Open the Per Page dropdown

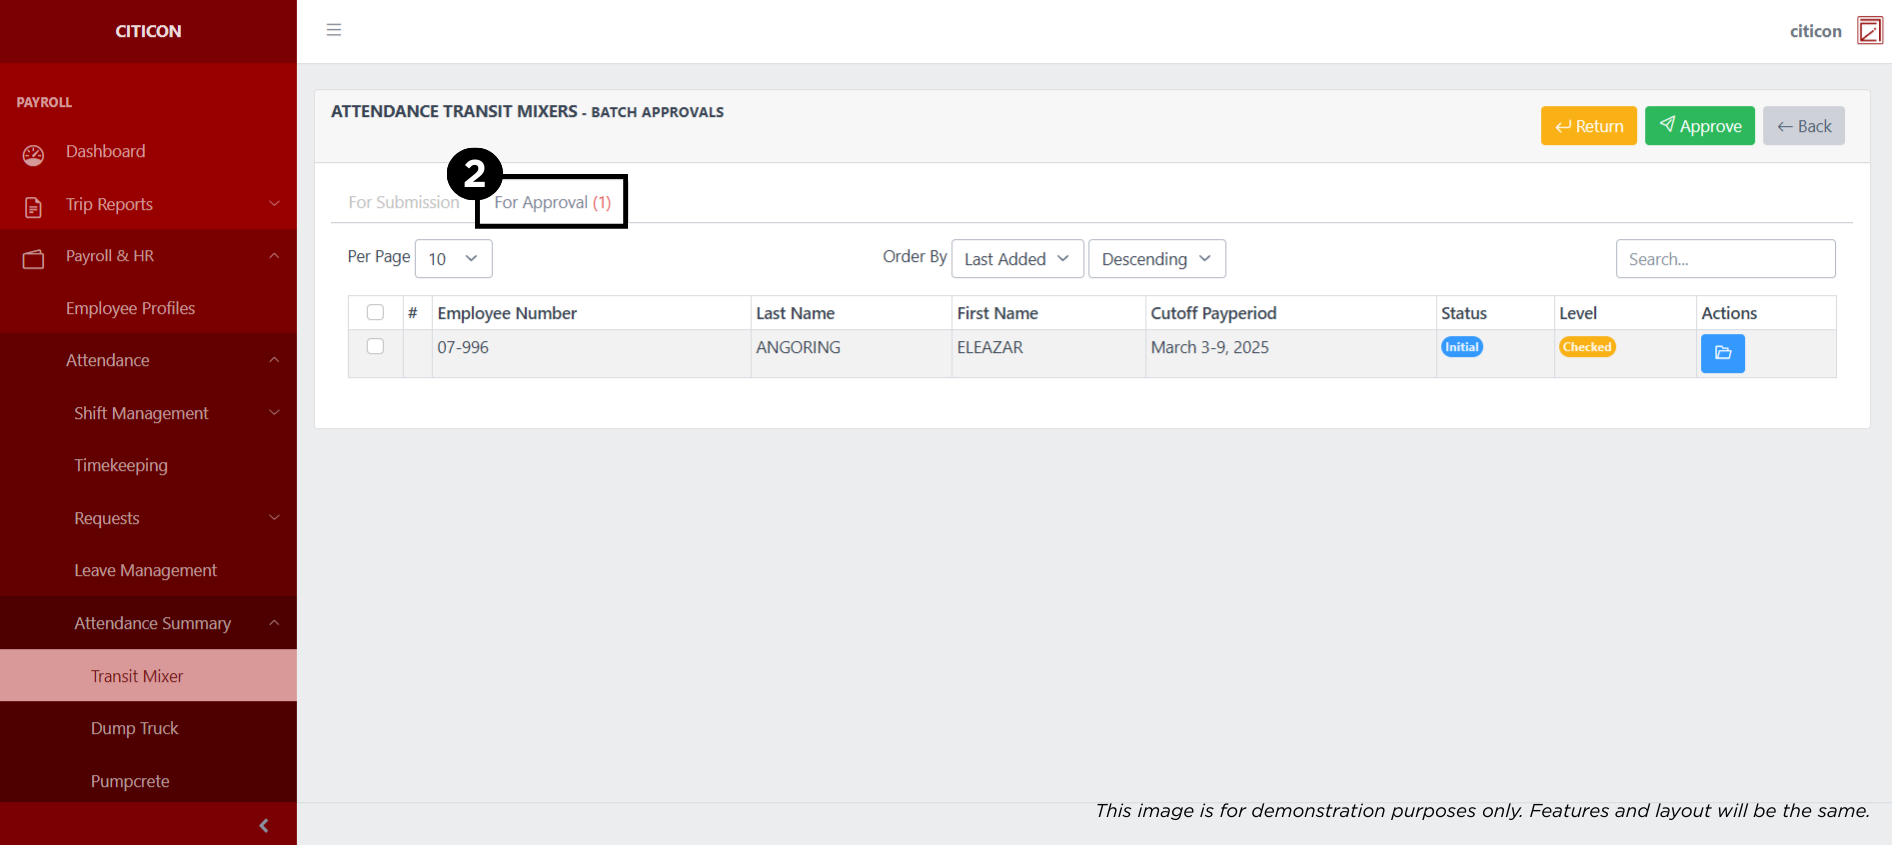point(453,259)
